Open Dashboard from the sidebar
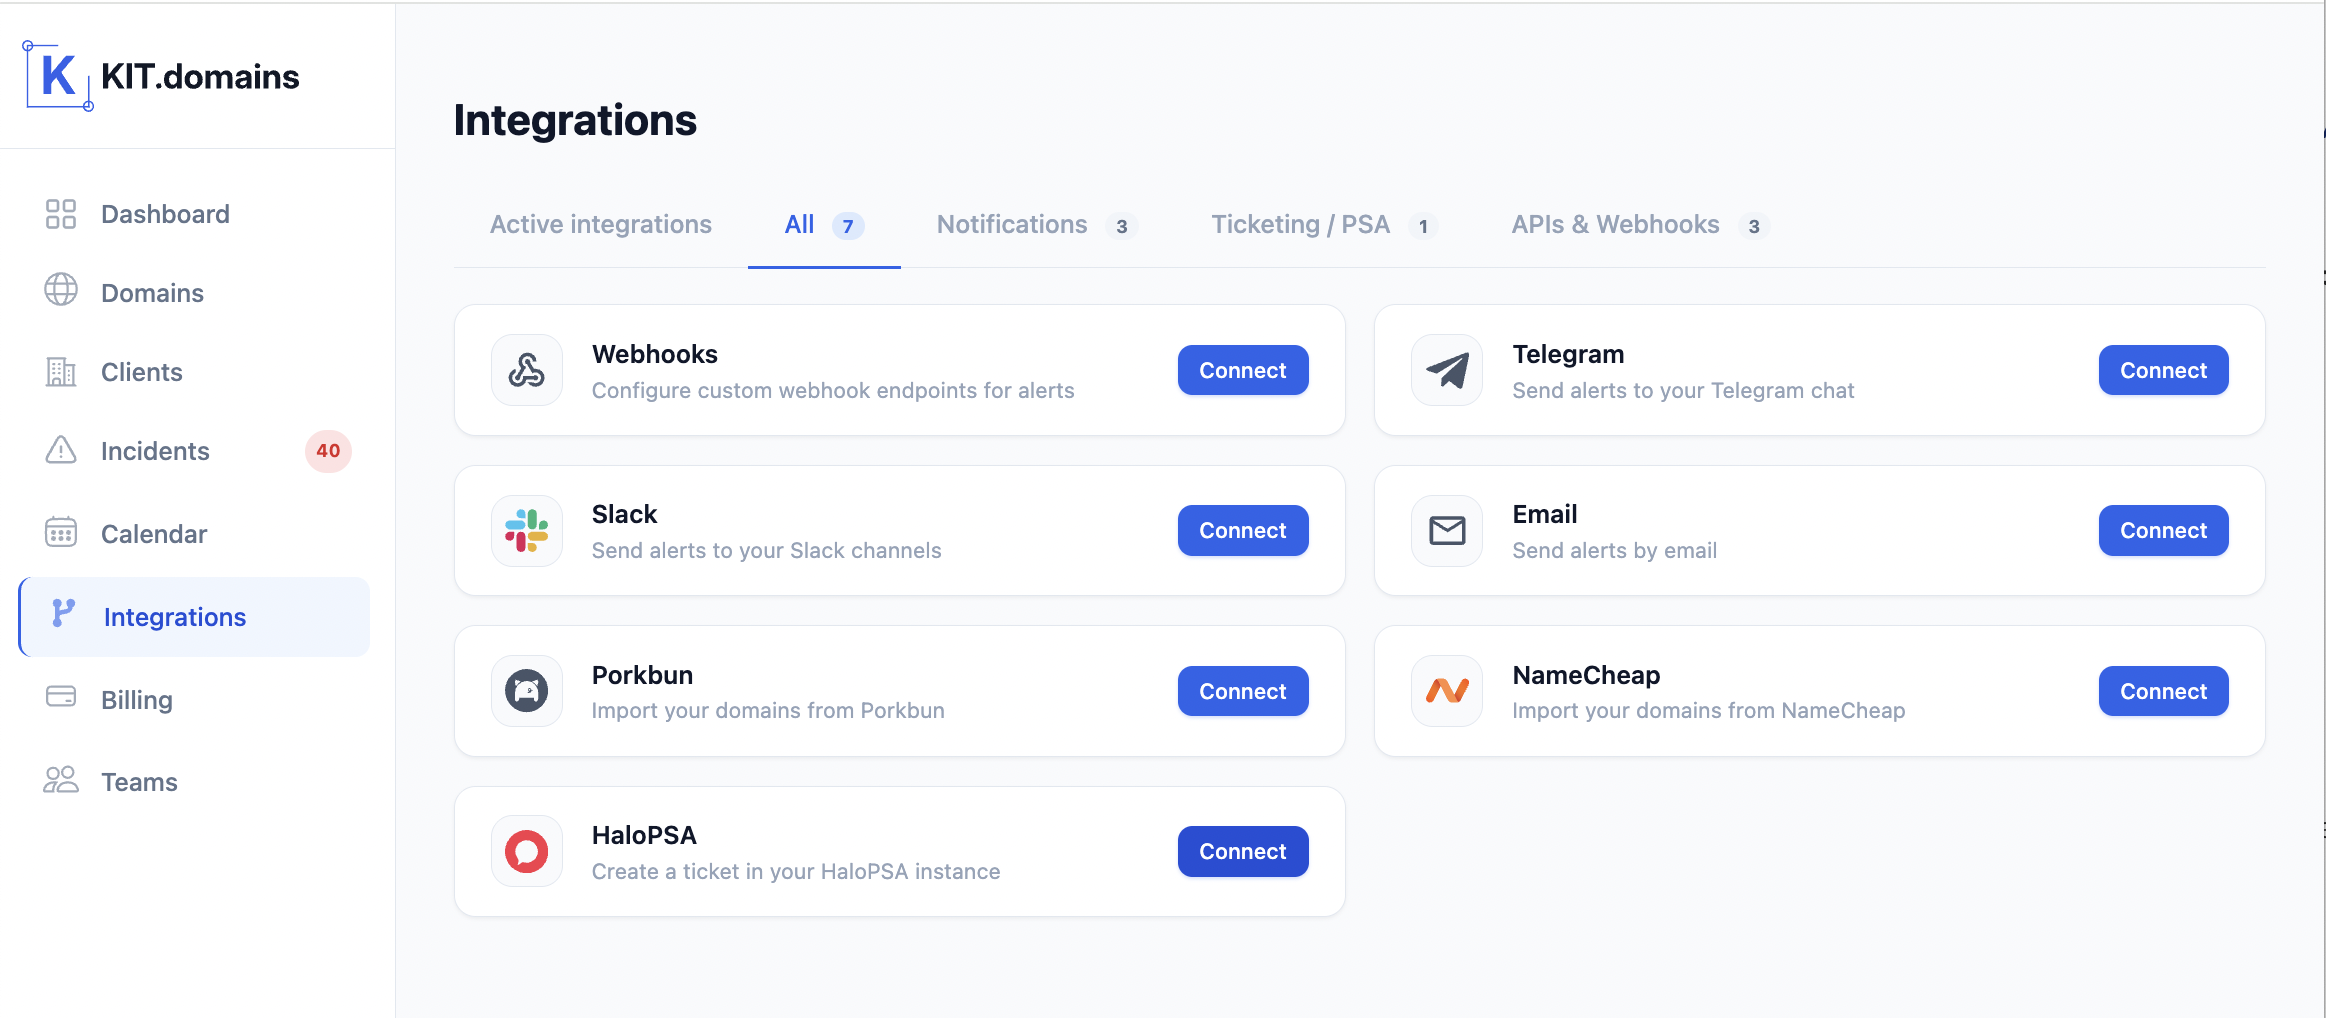This screenshot has height=1018, width=2326. [165, 213]
